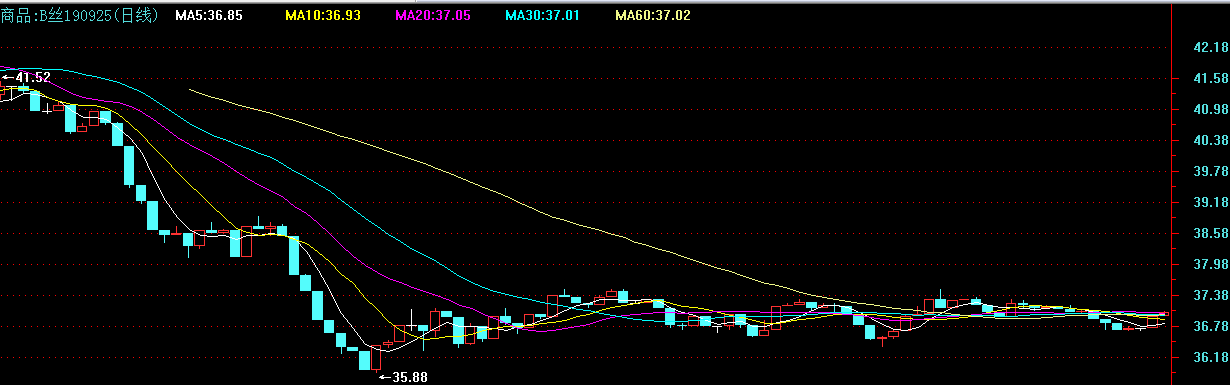Click the 41.52 high price marker

click(x=26, y=77)
